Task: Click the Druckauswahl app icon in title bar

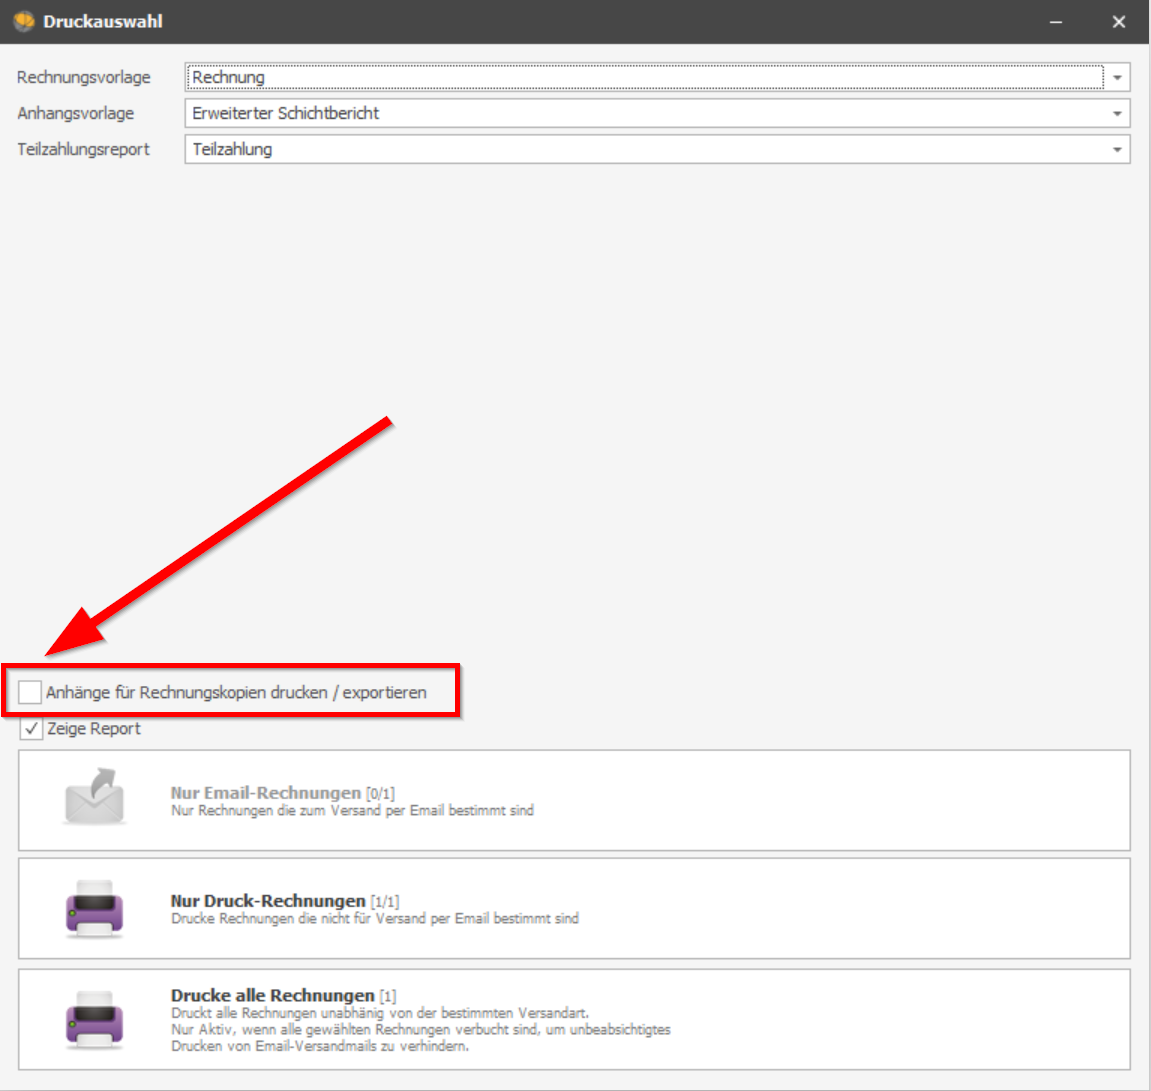Action: coord(23,21)
